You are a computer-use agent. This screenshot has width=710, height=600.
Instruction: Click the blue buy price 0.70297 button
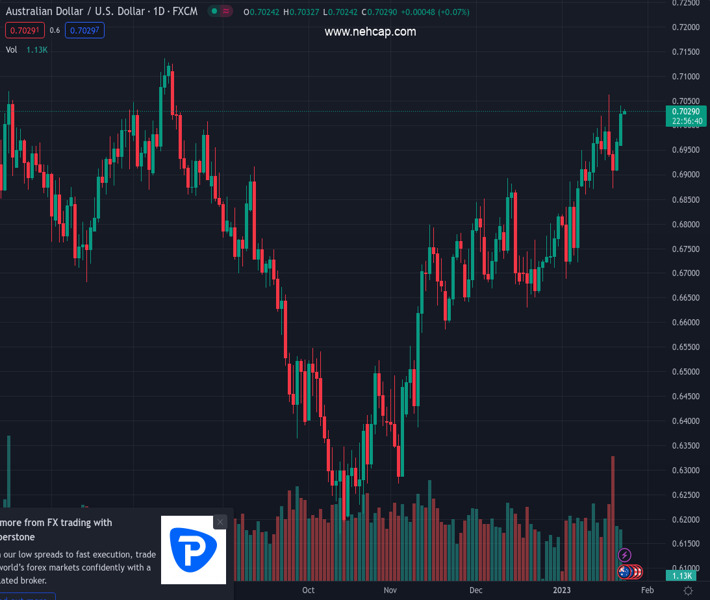coord(84,30)
